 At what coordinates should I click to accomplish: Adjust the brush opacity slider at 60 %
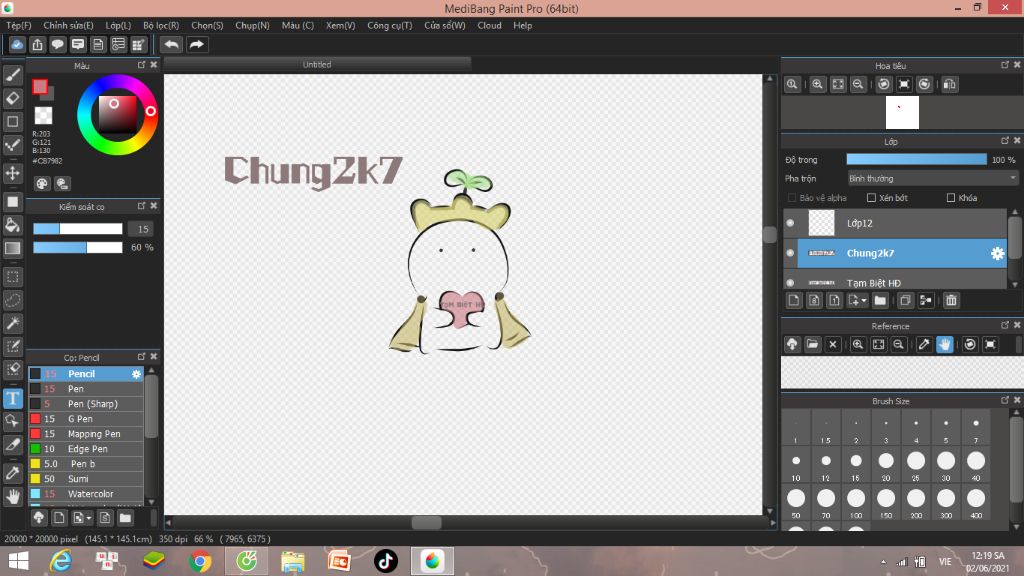tap(78, 248)
